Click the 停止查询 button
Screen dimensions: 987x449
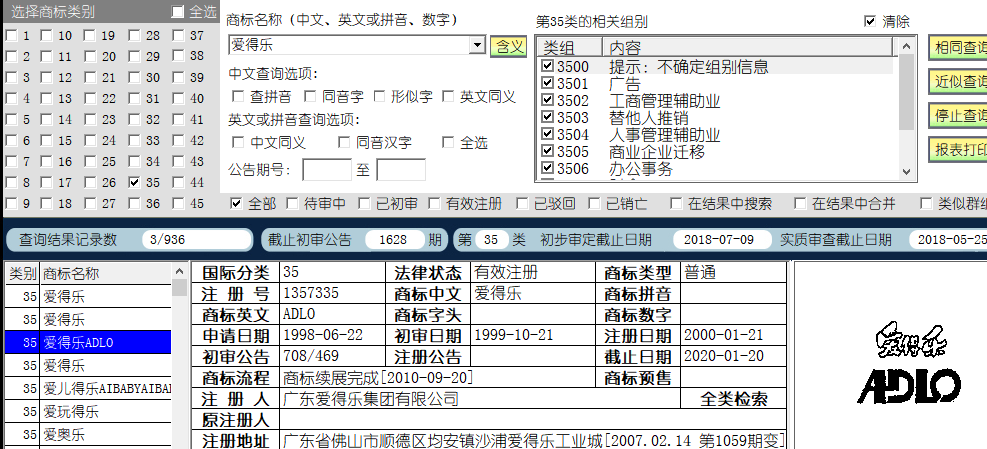click(958, 116)
